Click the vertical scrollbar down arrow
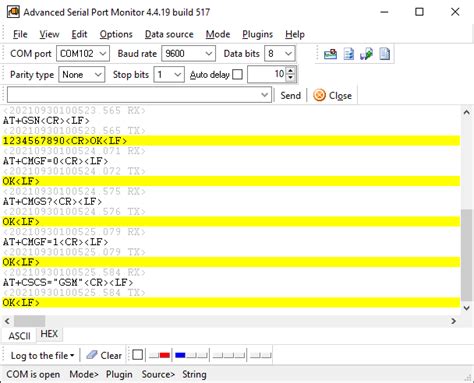 pyautogui.click(x=467, y=308)
